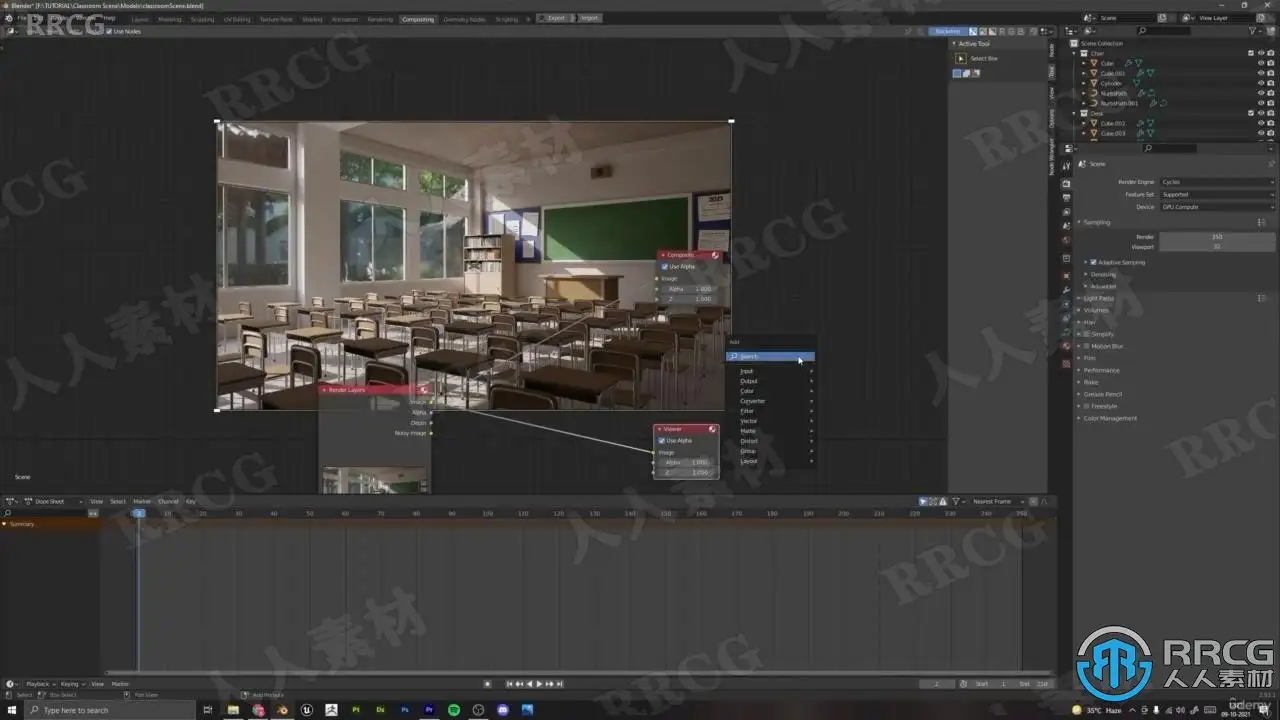Expand the Denoising subpanel

[1100, 274]
